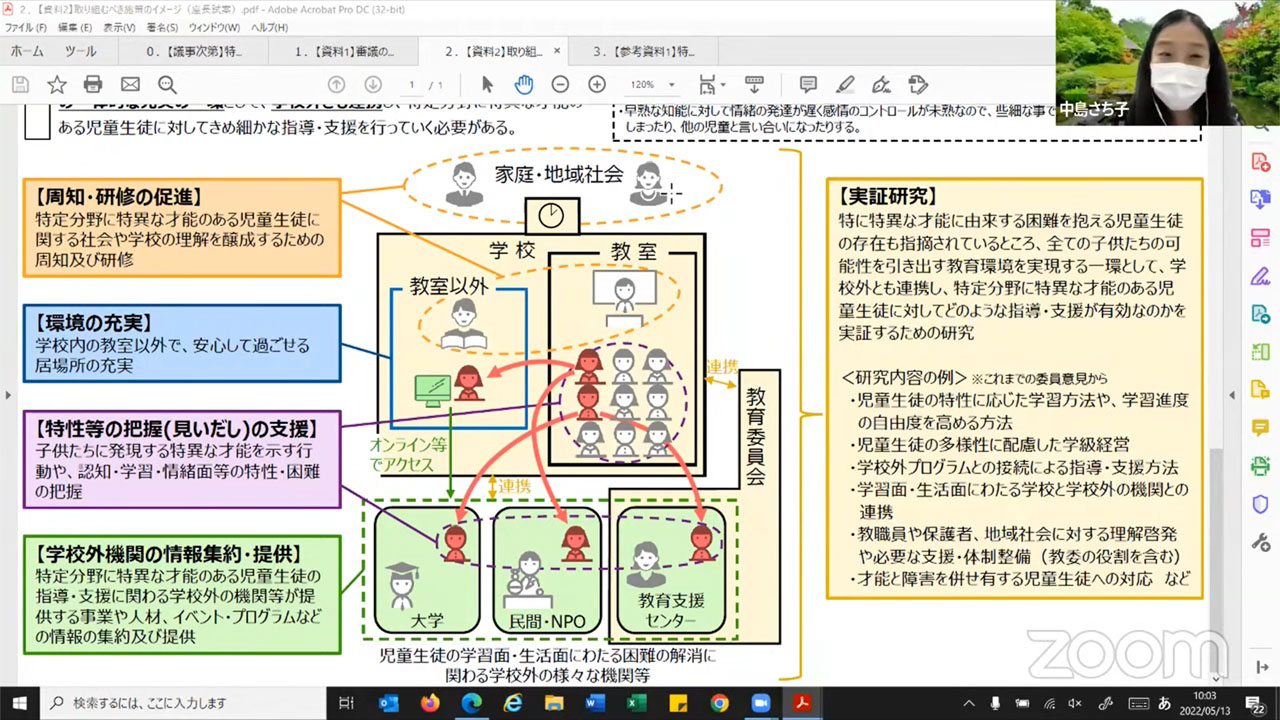This screenshot has height=720, width=1280.
Task: Click the taskbar search box
Action: coord(184,702)
